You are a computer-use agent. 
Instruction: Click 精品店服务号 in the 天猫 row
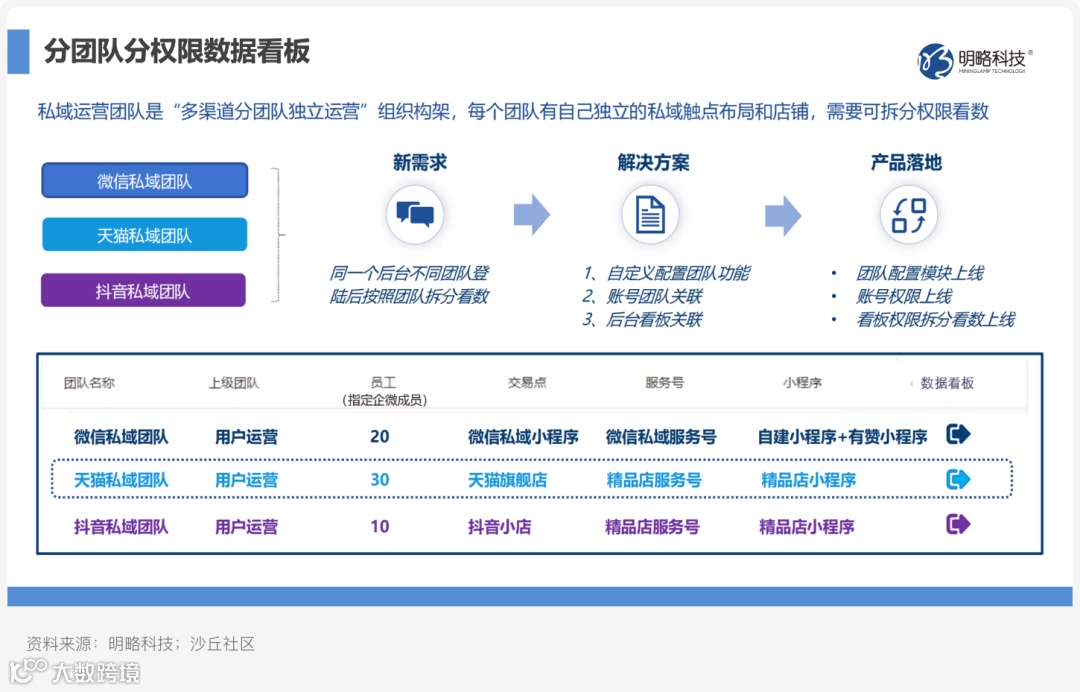pyautogui.click(x=654, y=480)
